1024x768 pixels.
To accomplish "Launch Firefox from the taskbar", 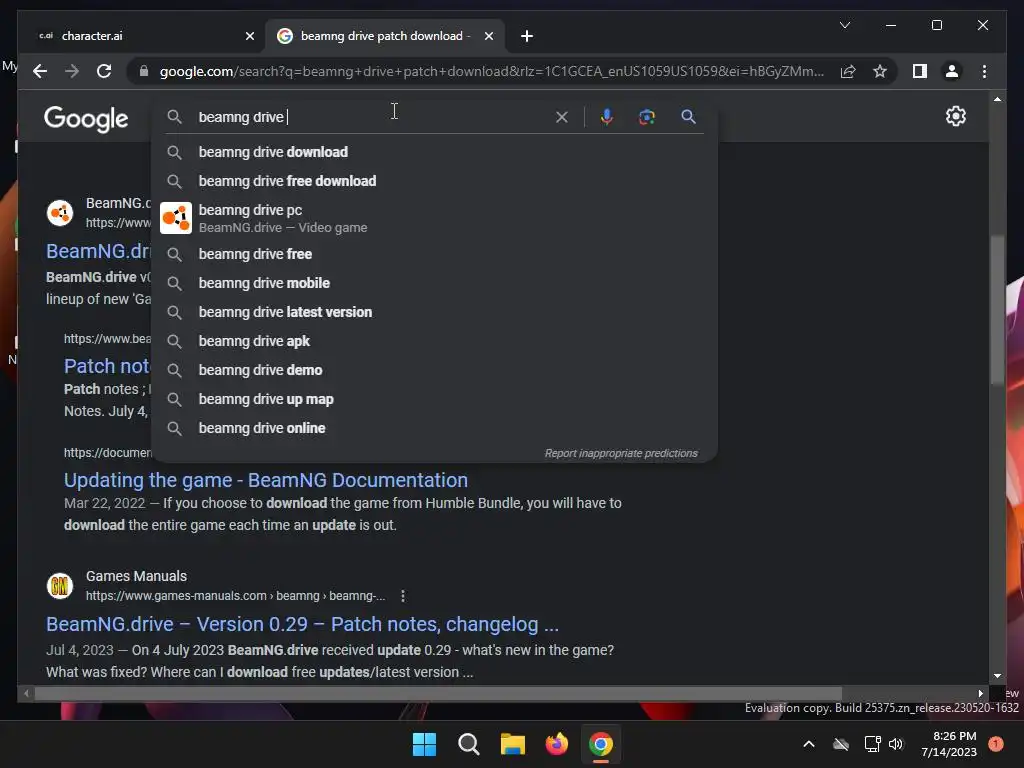I will [x=556, y=744].
